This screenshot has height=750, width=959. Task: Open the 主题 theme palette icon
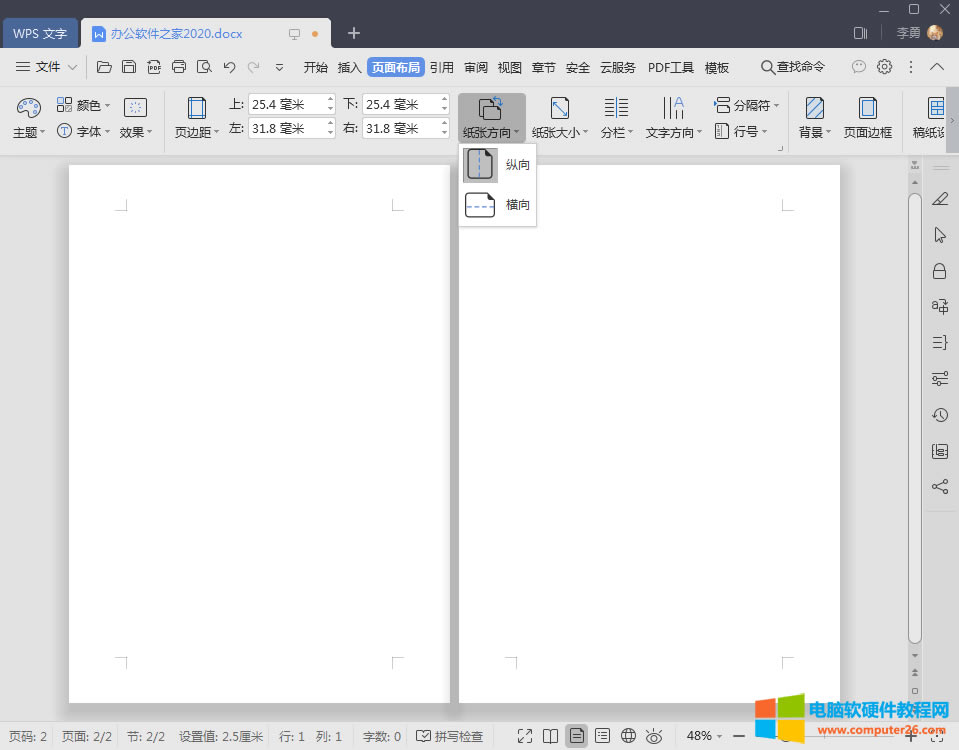click(x=29, y=107)
